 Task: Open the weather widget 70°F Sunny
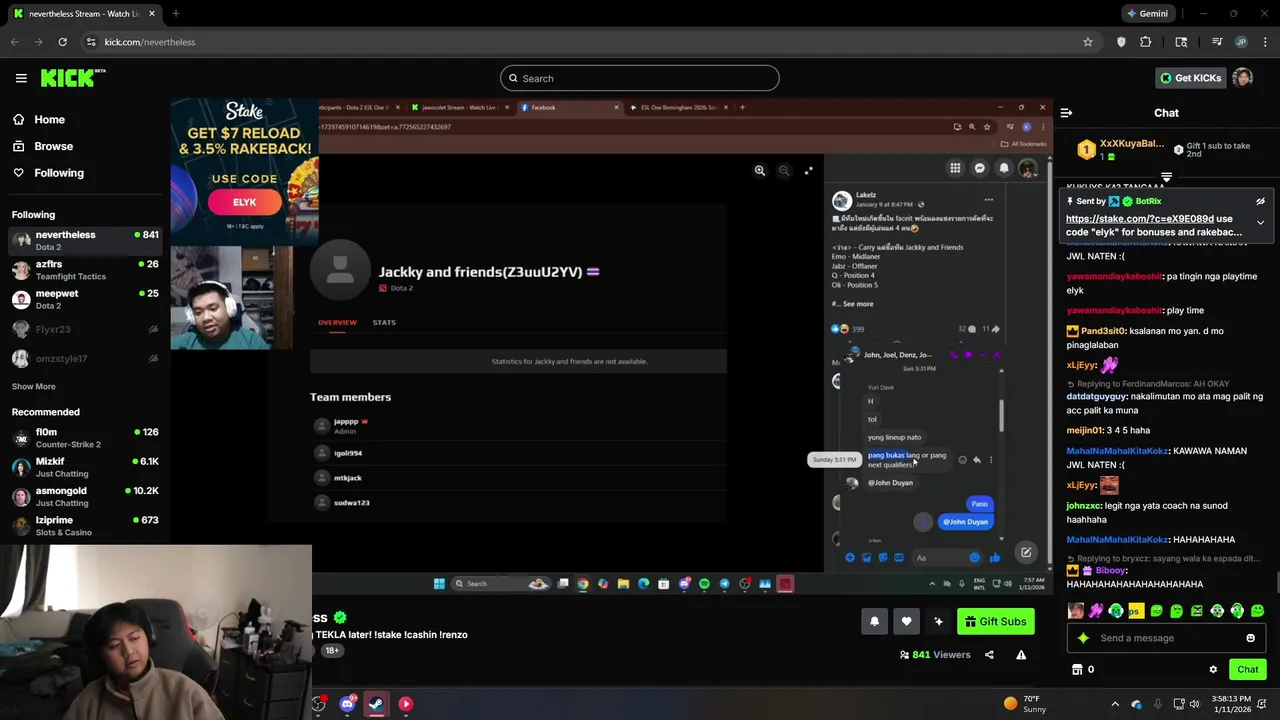point(1027,704)
